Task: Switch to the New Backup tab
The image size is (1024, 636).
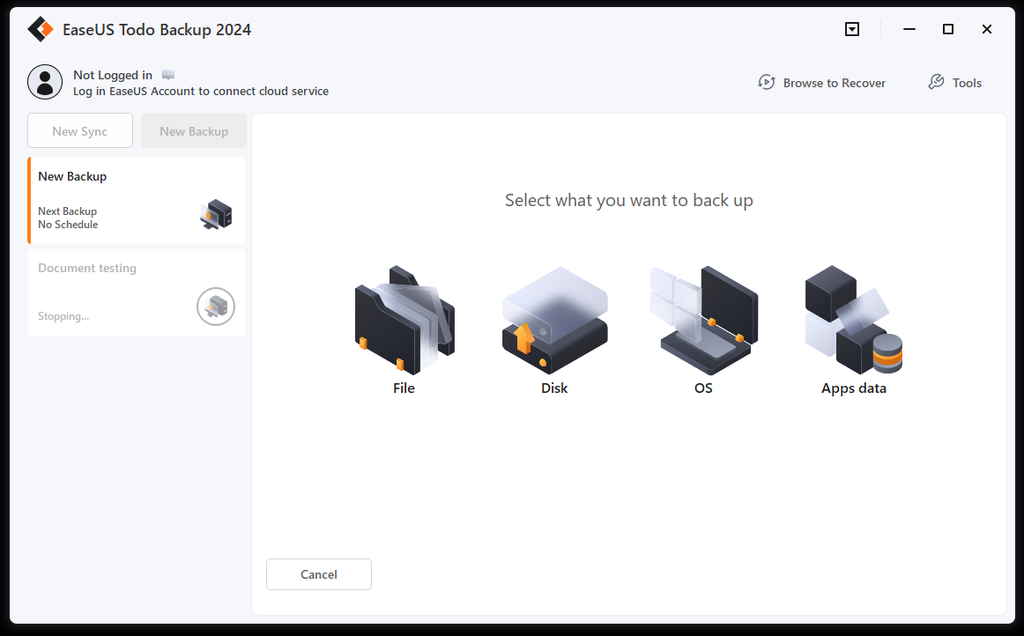Action: [x=193, y=130]
